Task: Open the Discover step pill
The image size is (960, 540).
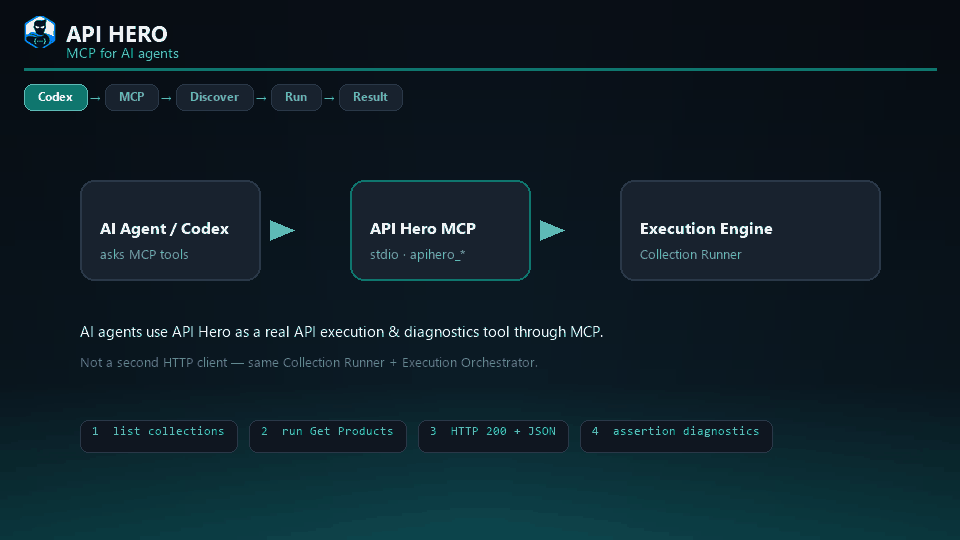Action: click(x=214, y=97)
